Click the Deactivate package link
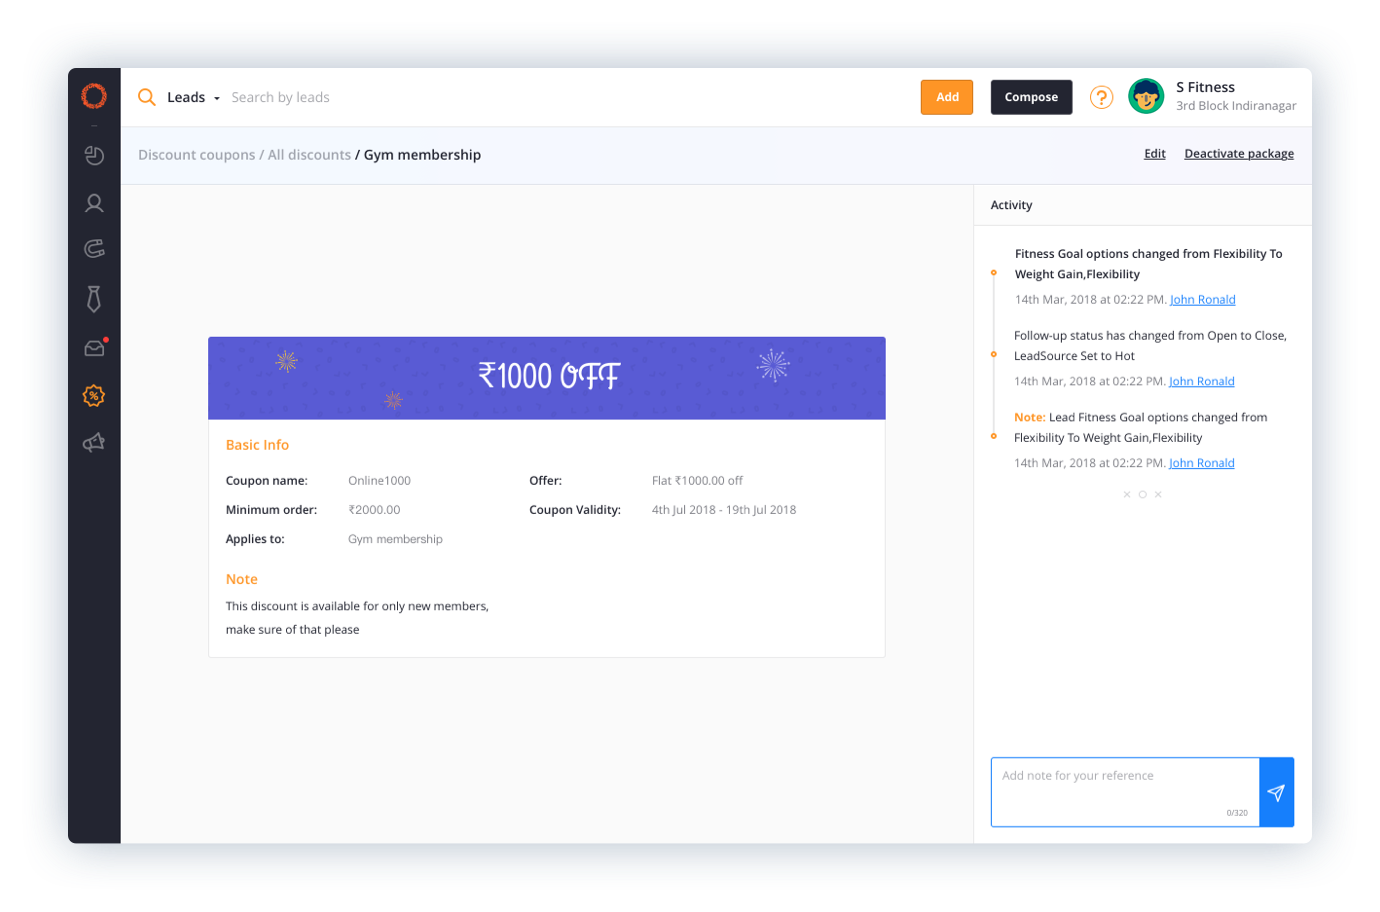 (x=1238, y=154)
